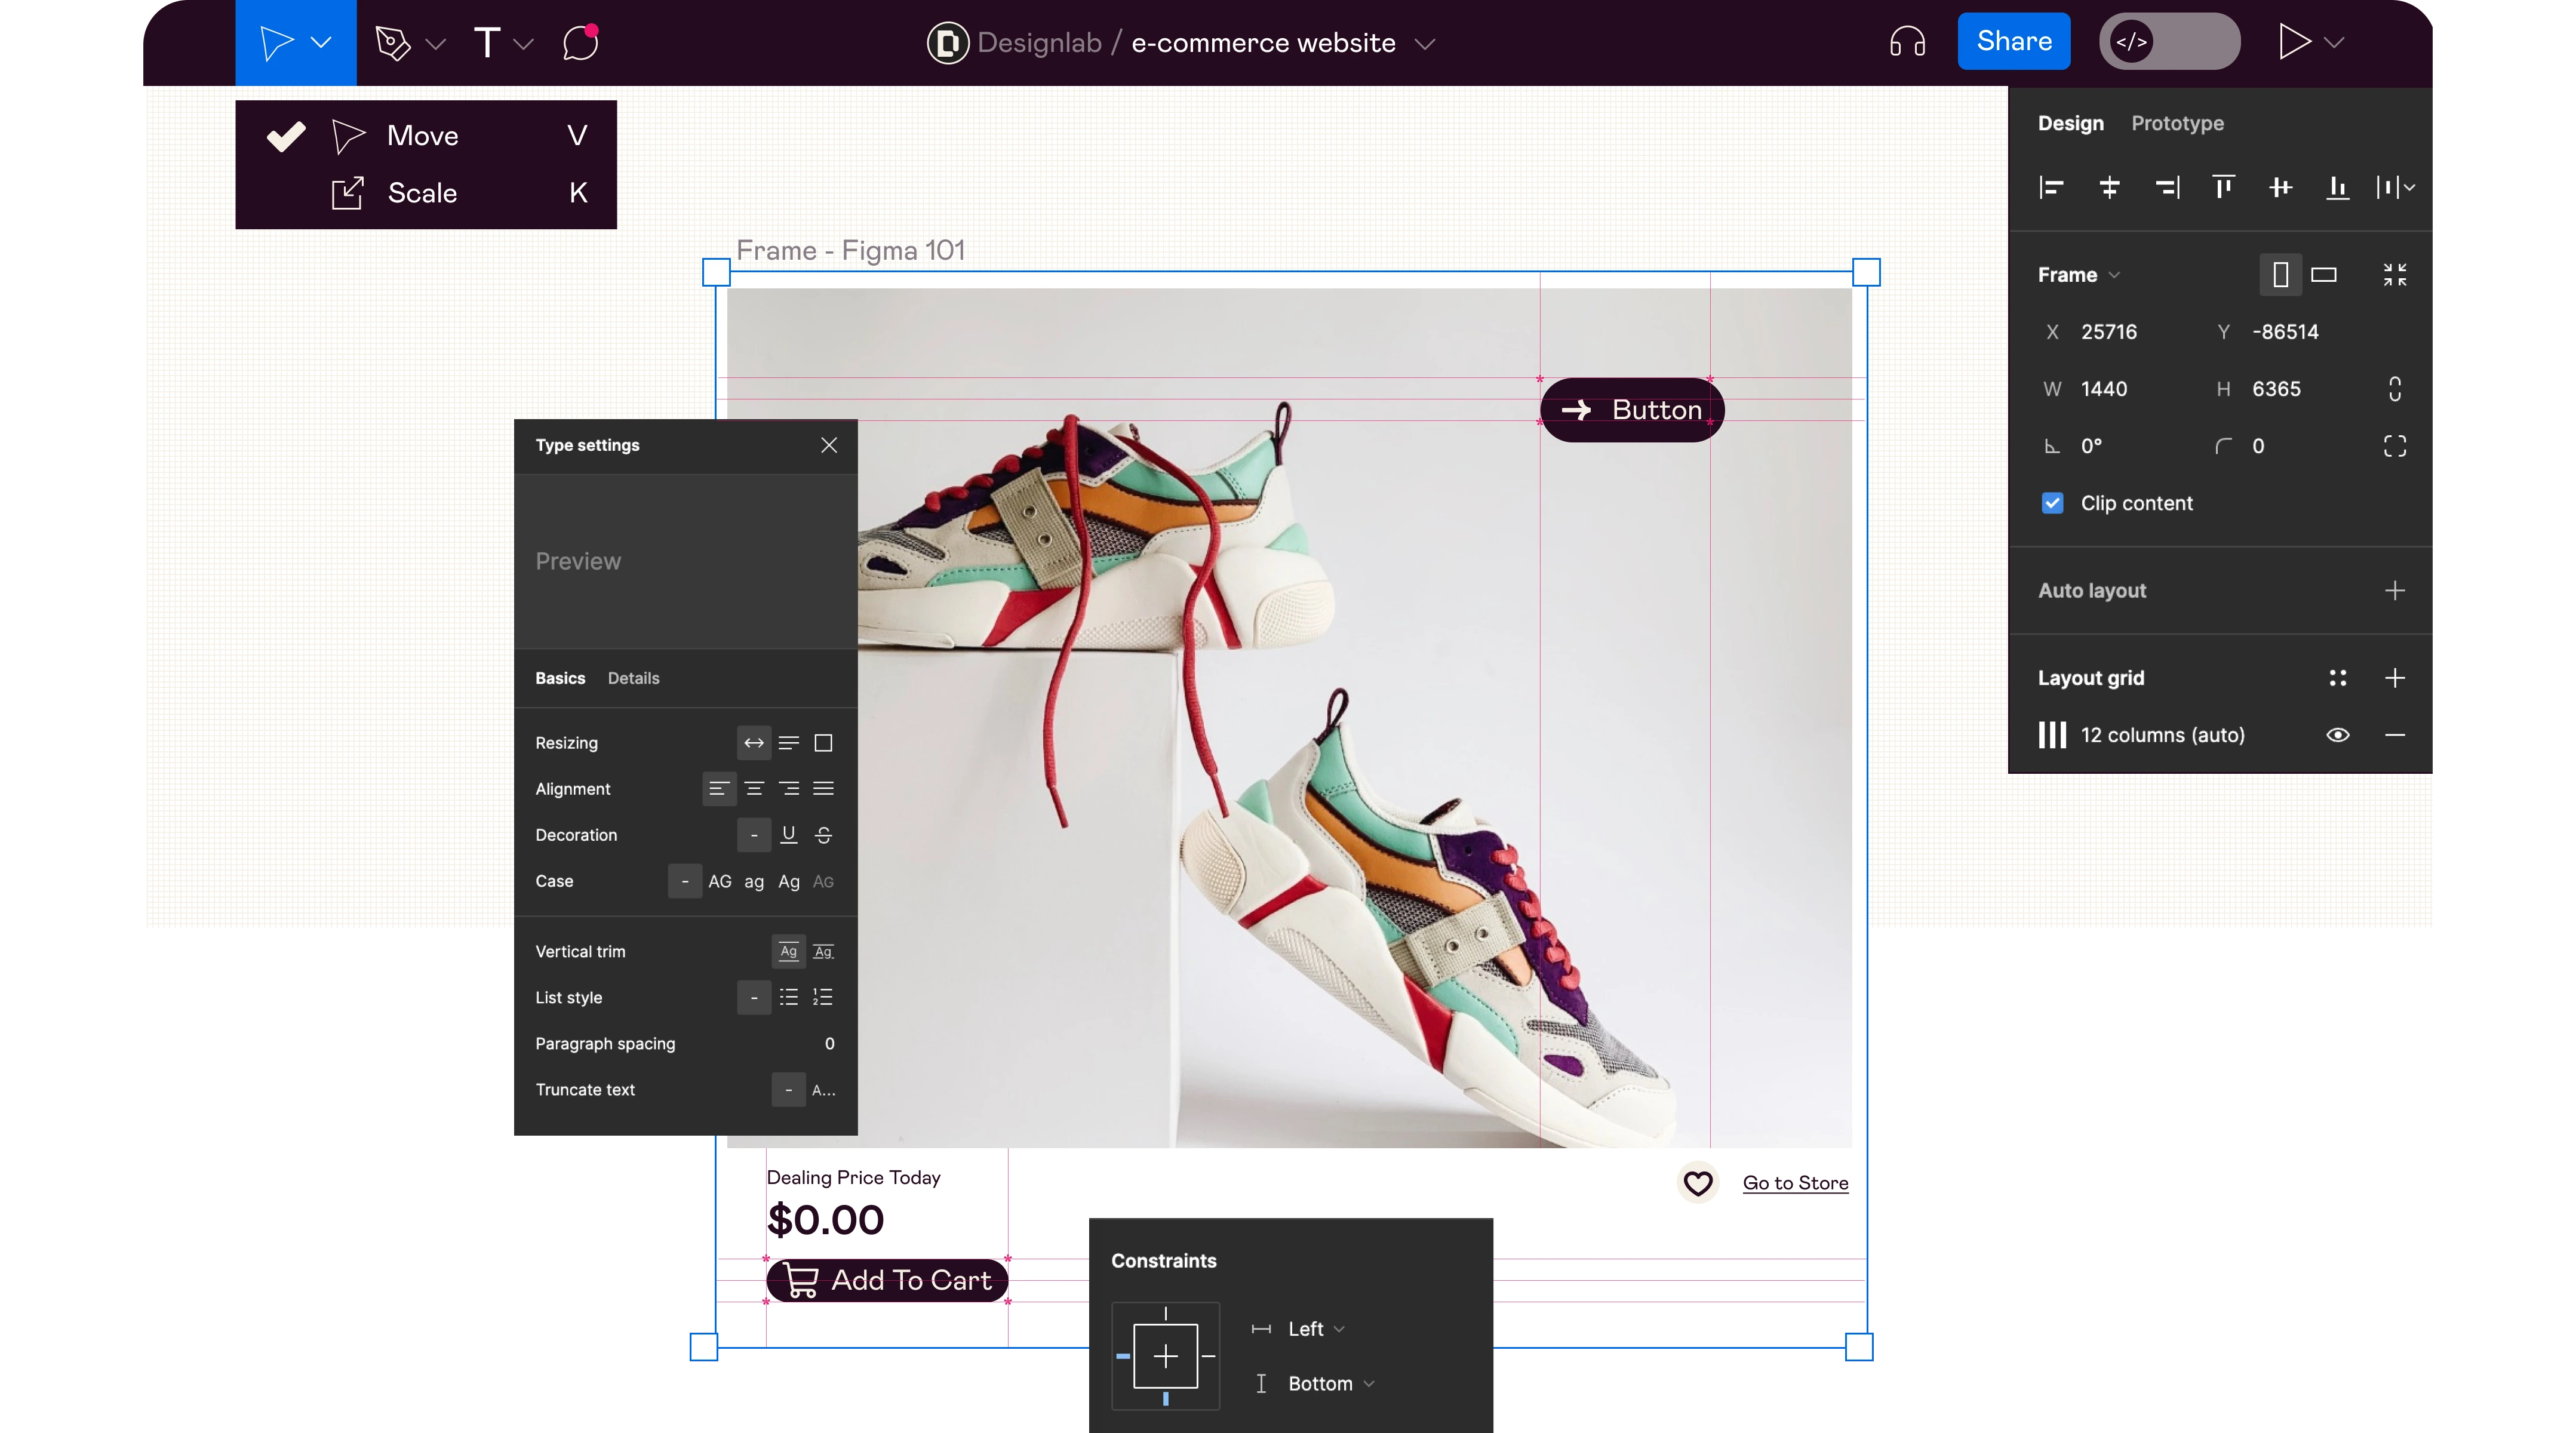
Task: Click the align horizontal centers icon
Action: [x=2110, y=188]
